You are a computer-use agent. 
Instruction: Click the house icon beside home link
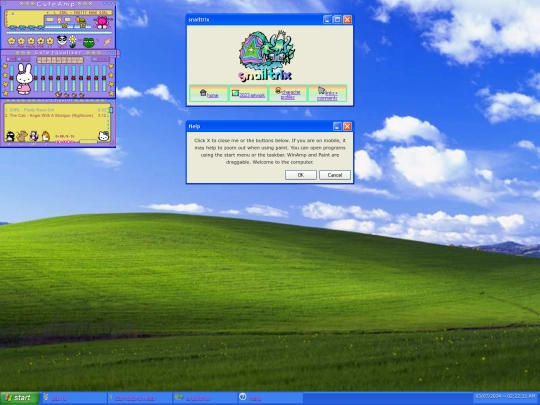[x=203, y=92]
